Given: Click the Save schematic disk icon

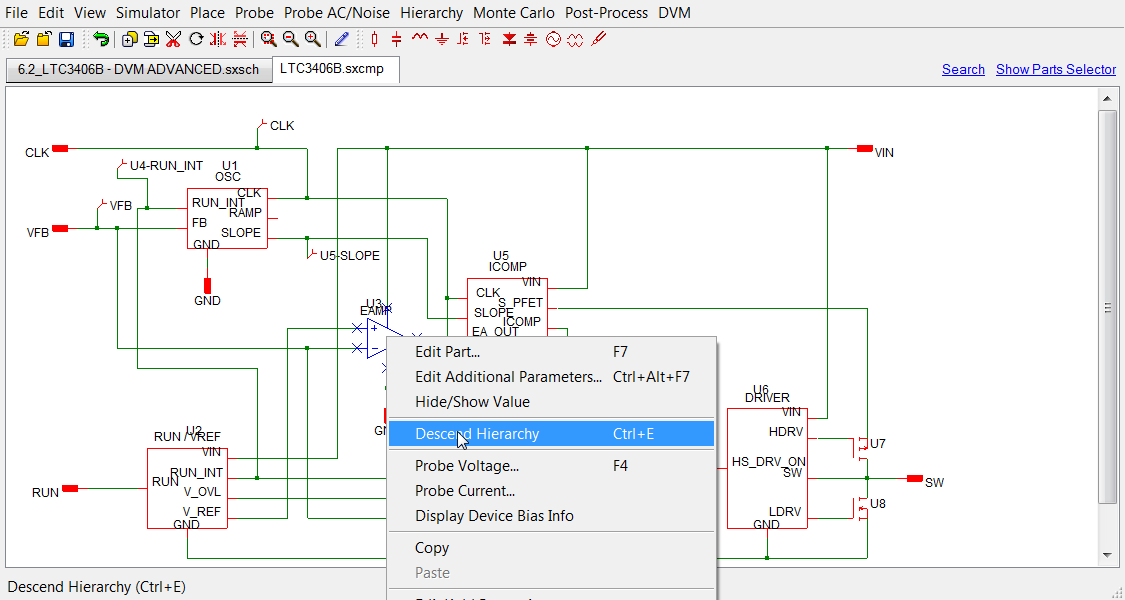Looking at the screenshot, I should 66,39.
